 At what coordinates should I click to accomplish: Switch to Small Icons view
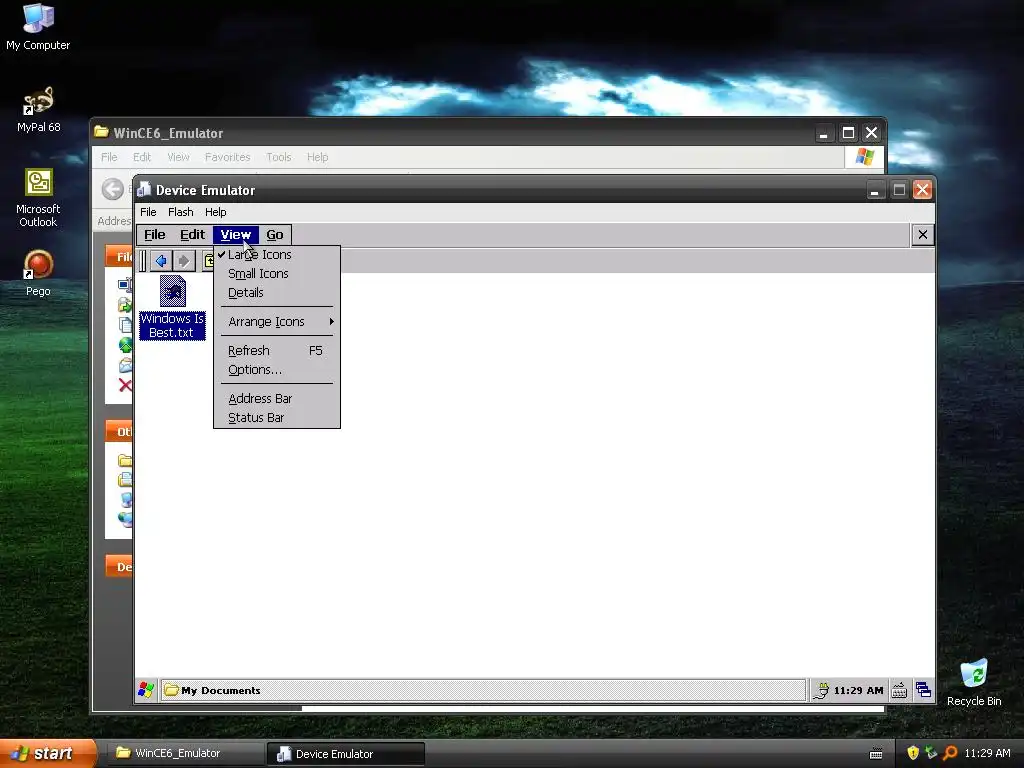[x=277, y=274]
